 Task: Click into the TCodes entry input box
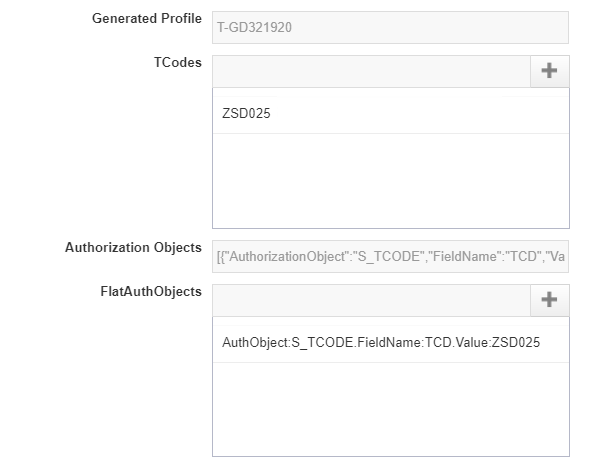[x=370, y=71]
